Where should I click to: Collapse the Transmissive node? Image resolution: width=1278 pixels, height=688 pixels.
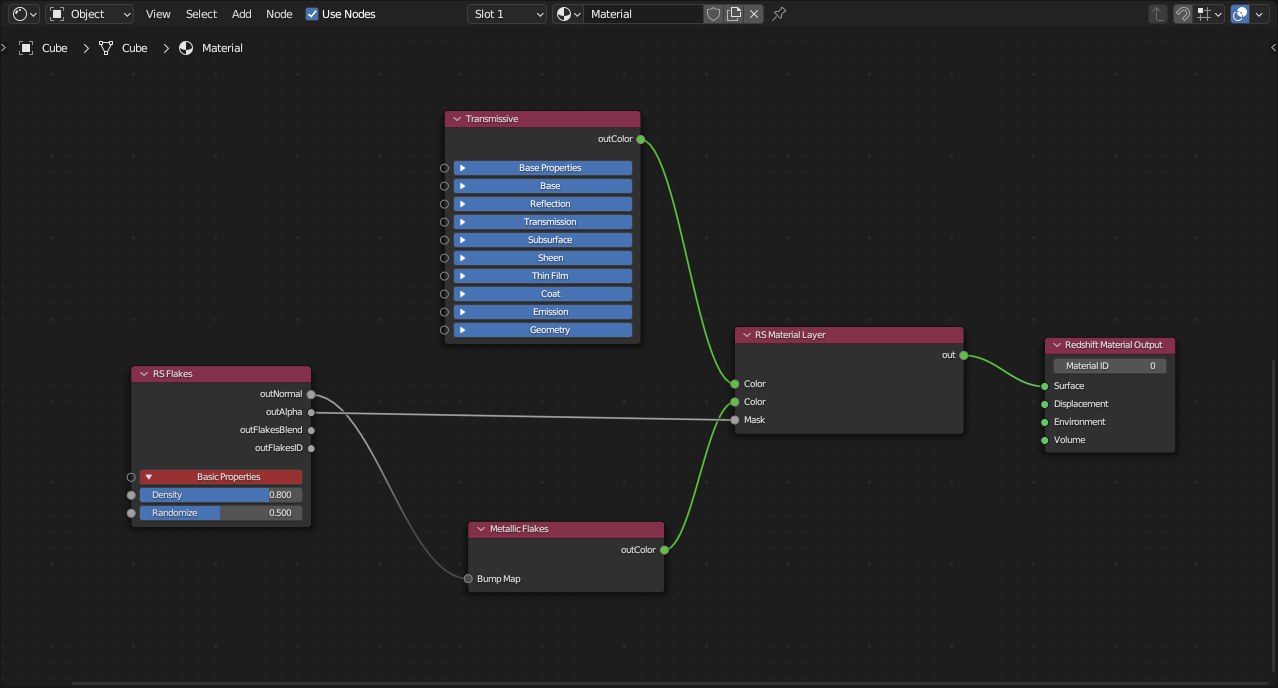click(x=457, y=119)
